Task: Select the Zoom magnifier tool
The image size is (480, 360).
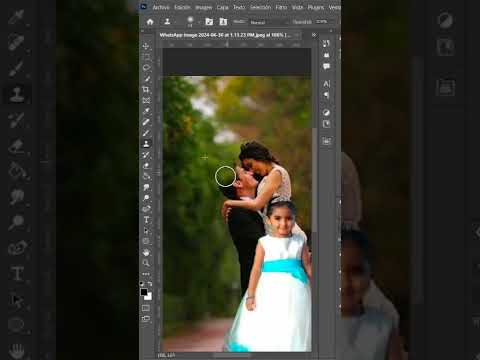Action: (x=146, y=263)
